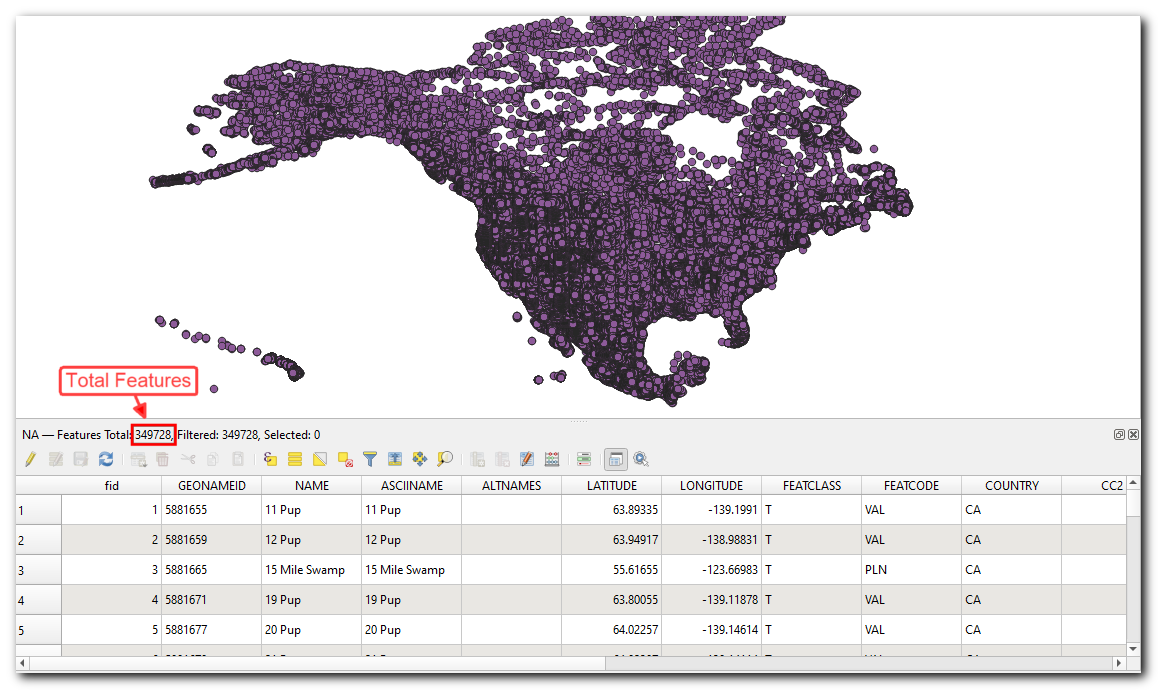Click the Invert selection icon

point(320,460)
